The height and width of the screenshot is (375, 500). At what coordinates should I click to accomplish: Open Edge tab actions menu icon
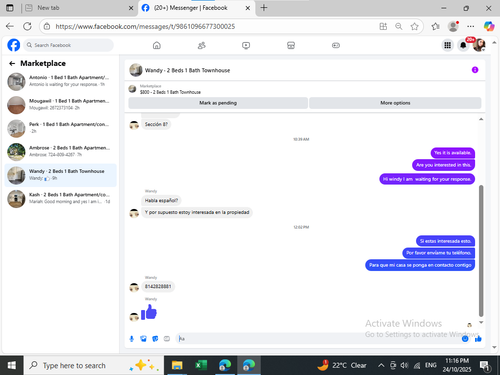[x=10, y=8]
